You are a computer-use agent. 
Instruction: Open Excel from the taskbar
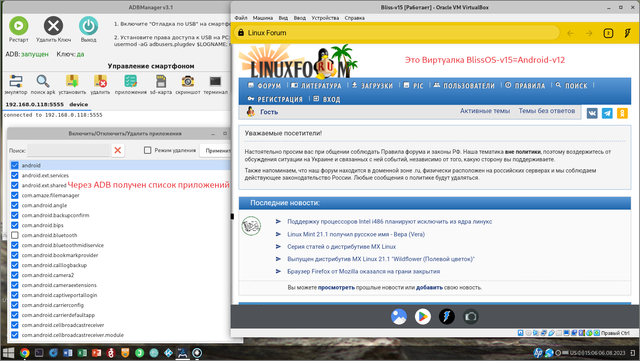click(82, 353)
